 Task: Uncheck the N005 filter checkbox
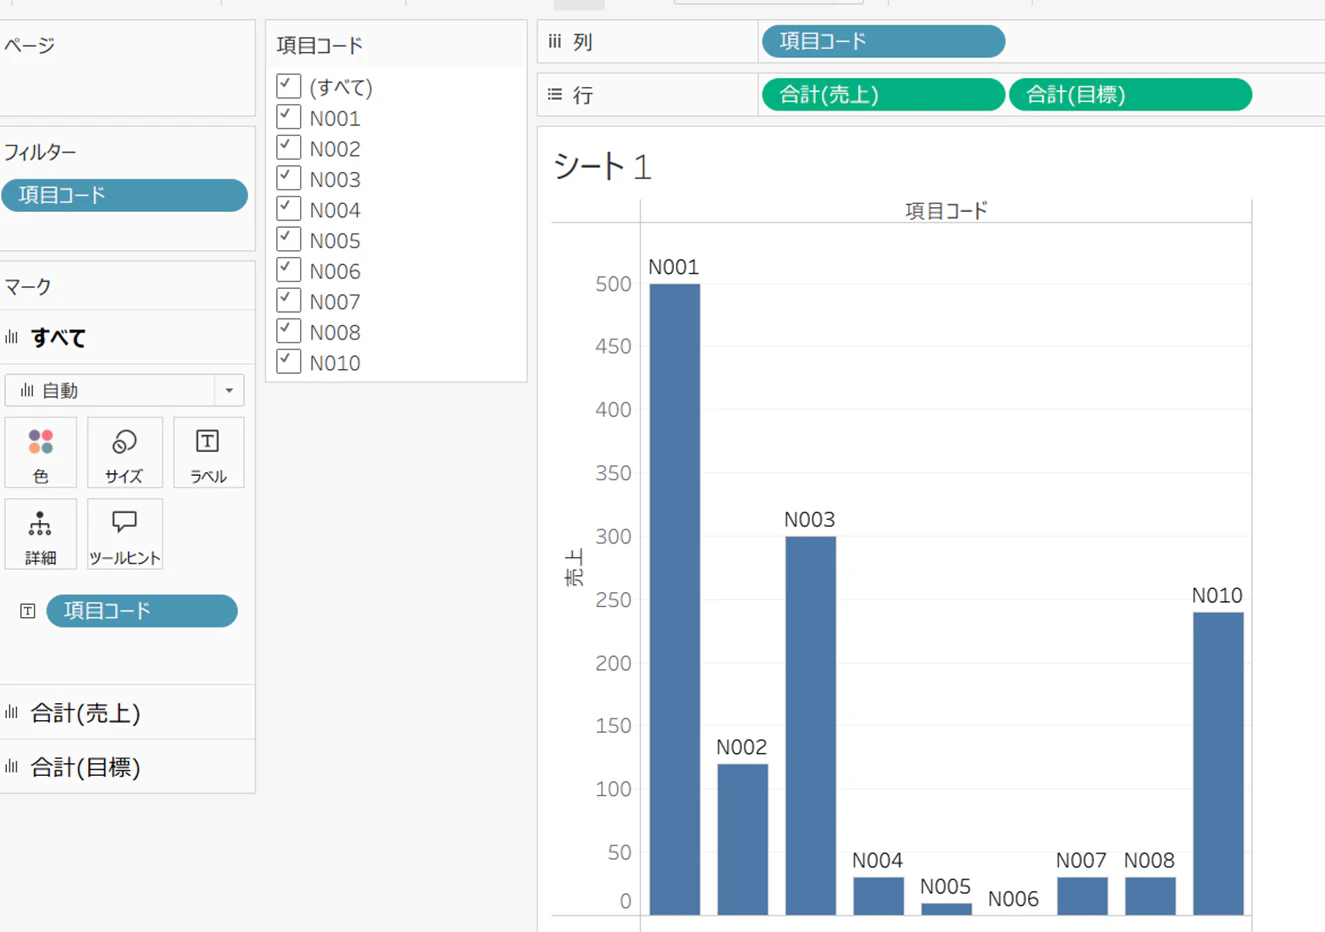click(288, 239)
